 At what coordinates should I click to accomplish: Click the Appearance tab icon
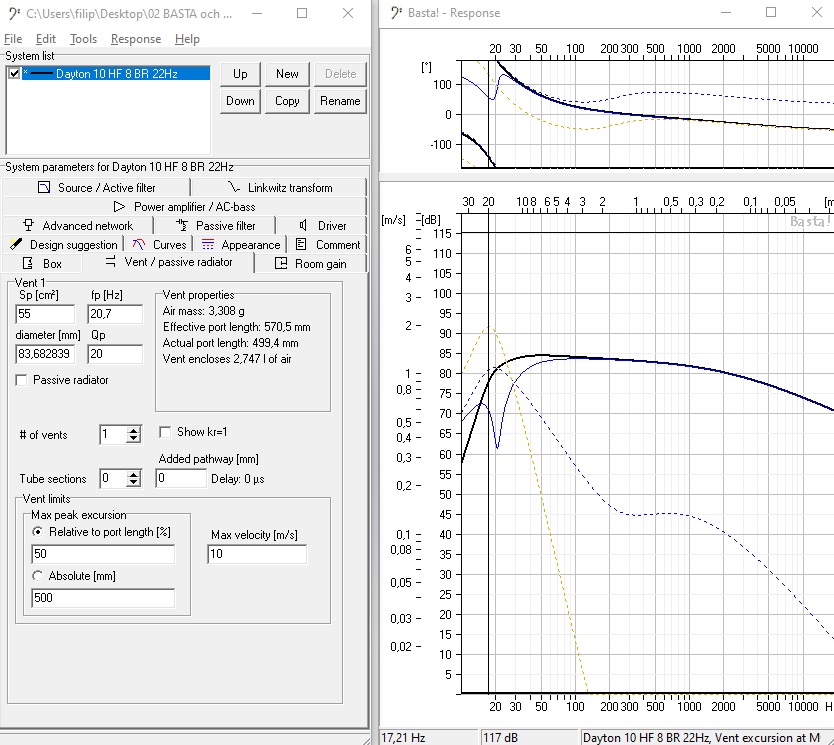(208, 244)
